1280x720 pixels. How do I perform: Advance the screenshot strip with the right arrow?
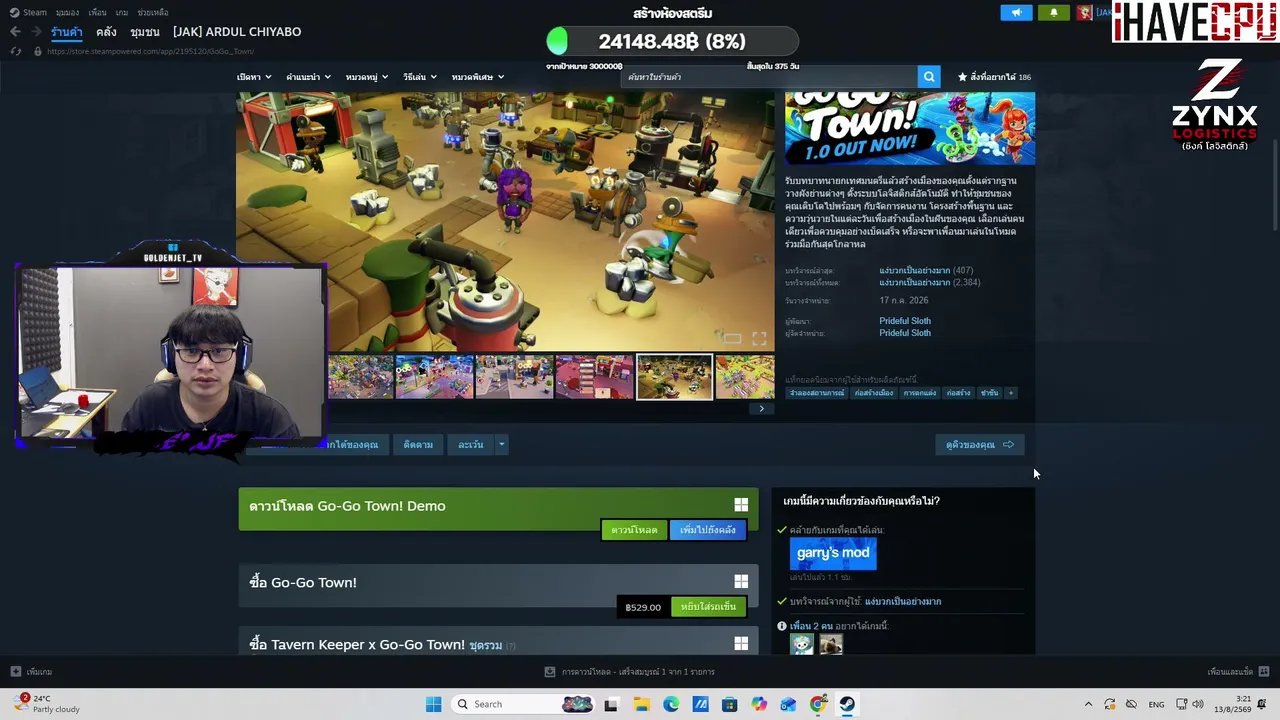(x=761, y=408)
